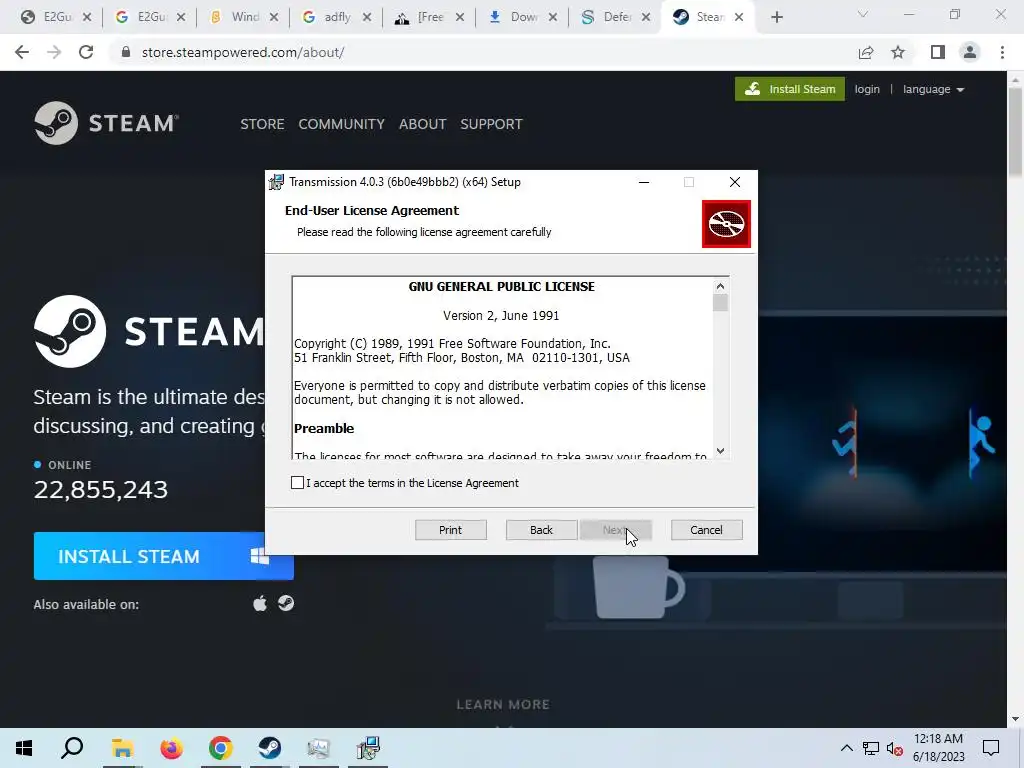Open the Steam login link
The width and height of the screenshot is (1024, 768).
click(867, 89)
